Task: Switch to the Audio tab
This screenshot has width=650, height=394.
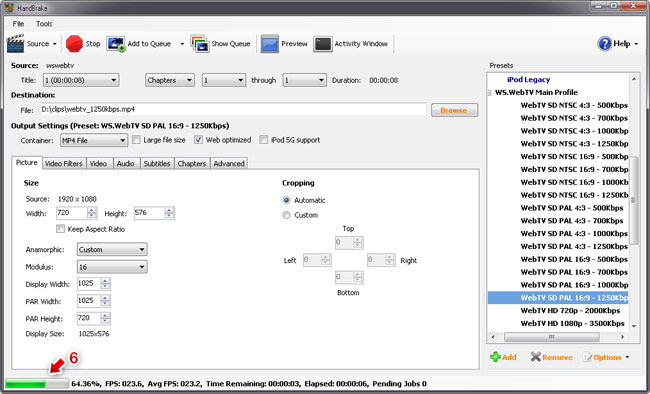Action: click(125, 164)
